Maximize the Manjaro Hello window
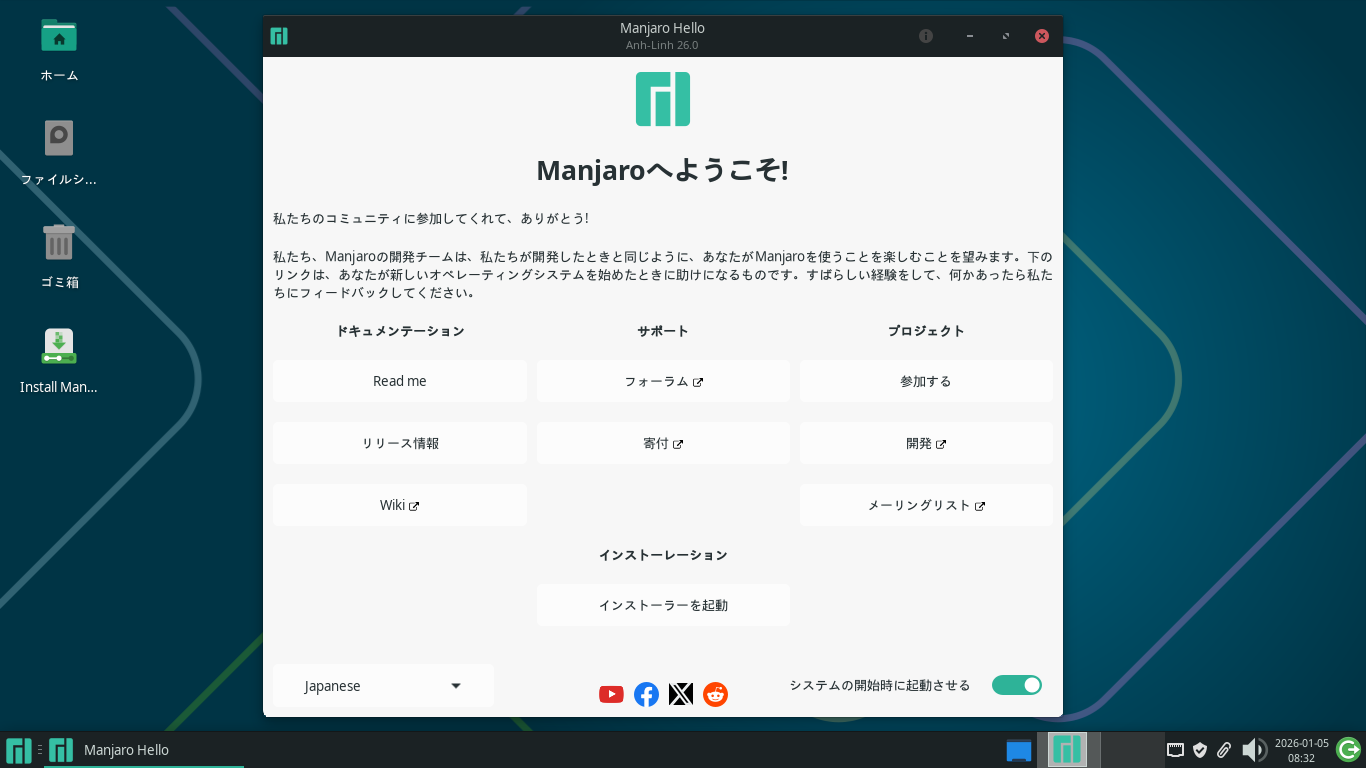1366x768 pixels. click(1006, 36)
